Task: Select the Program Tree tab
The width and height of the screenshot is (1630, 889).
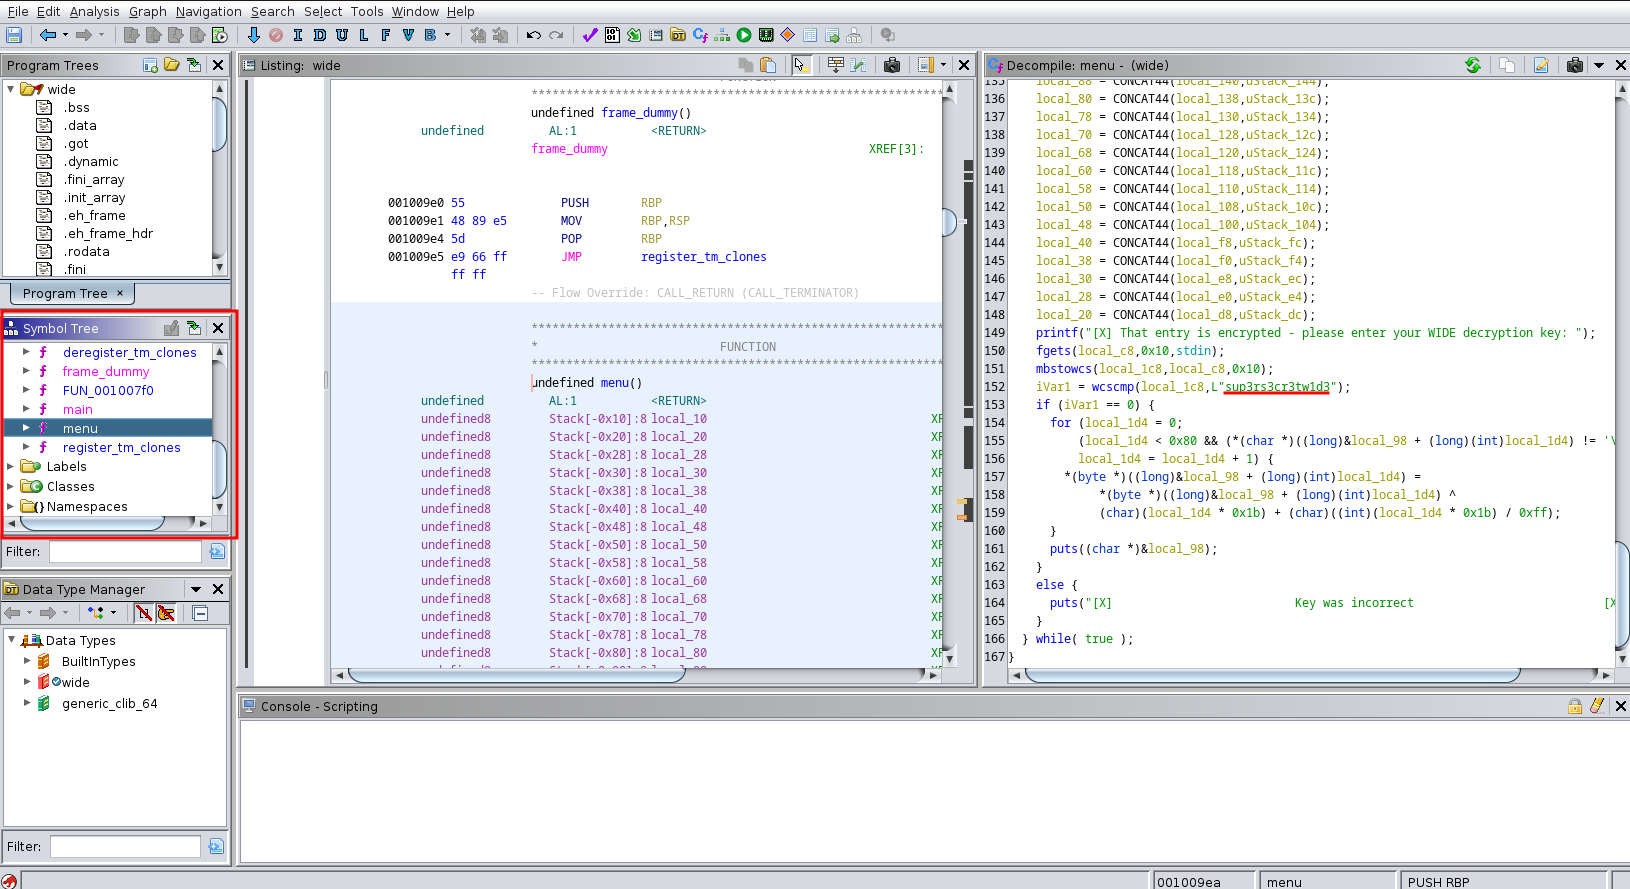Action: coord(65,293)
